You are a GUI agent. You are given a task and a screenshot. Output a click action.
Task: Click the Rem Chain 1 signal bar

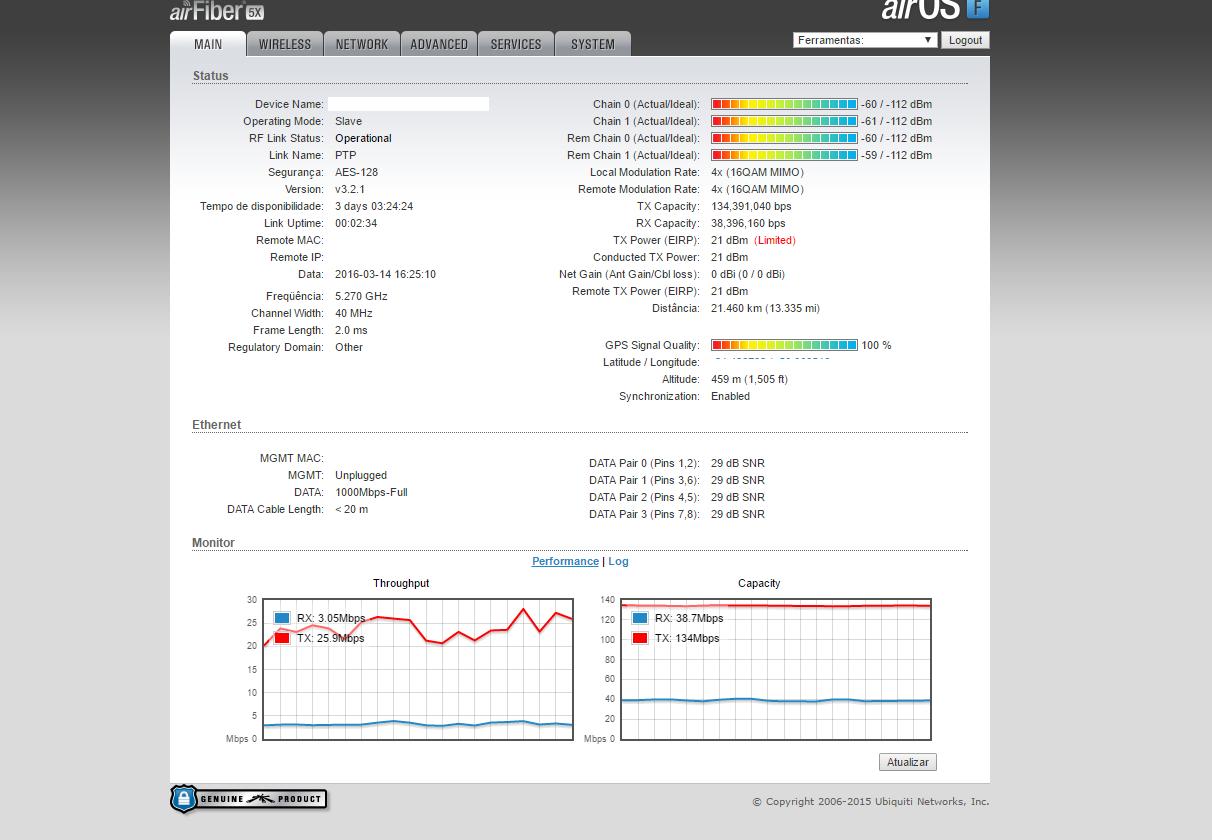click(x=784, y=155)
